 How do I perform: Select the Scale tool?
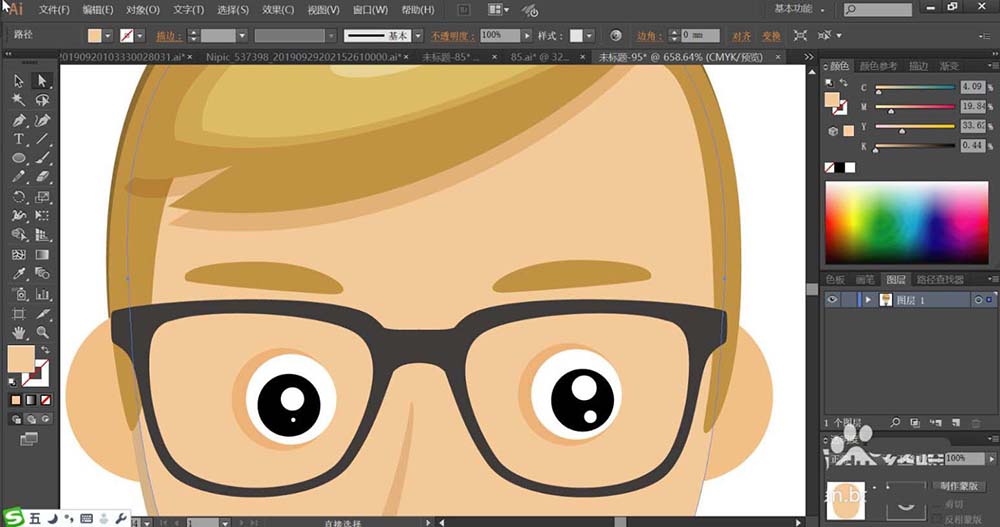point(42,197)
